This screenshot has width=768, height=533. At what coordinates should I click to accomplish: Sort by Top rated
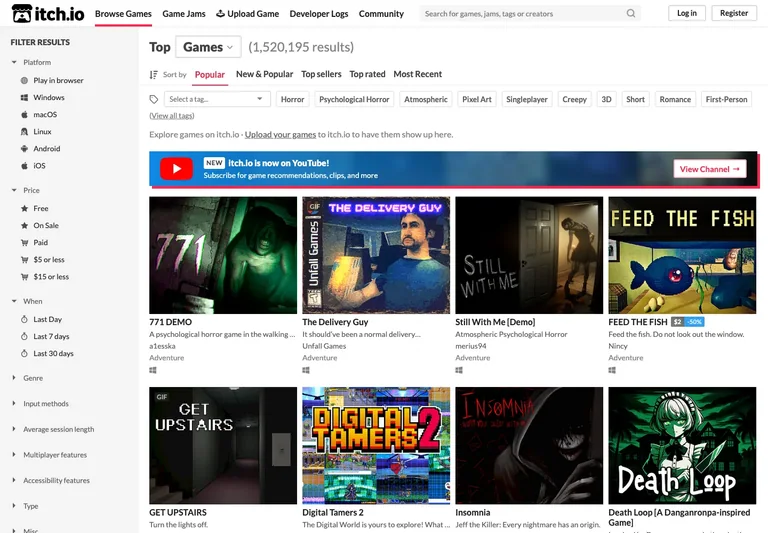(x=367, y=74)
